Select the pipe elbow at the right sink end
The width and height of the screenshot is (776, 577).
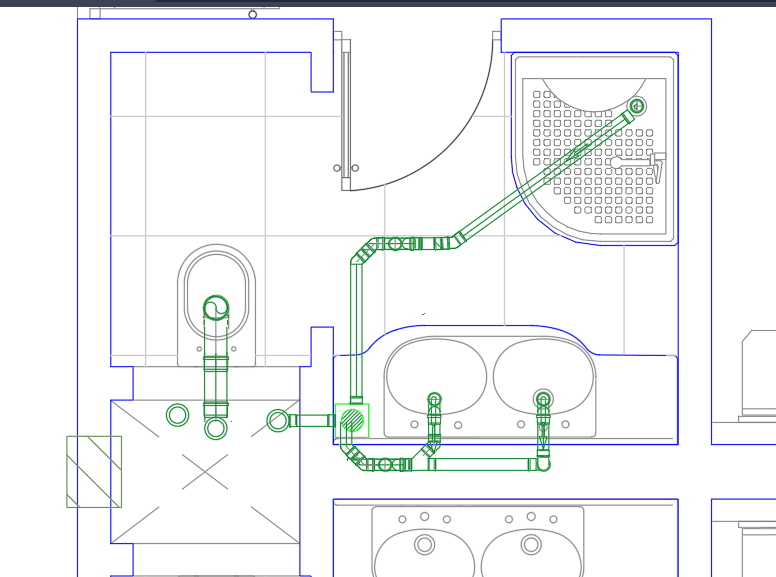tap(543, 464)
